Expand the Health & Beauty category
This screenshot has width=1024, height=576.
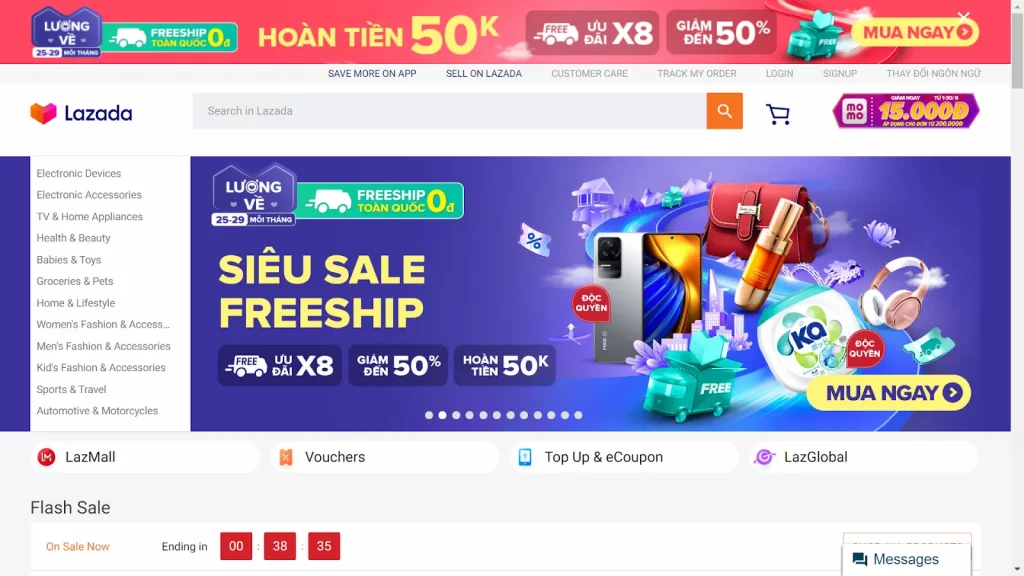pyautogui.click(x=73, y=238)
